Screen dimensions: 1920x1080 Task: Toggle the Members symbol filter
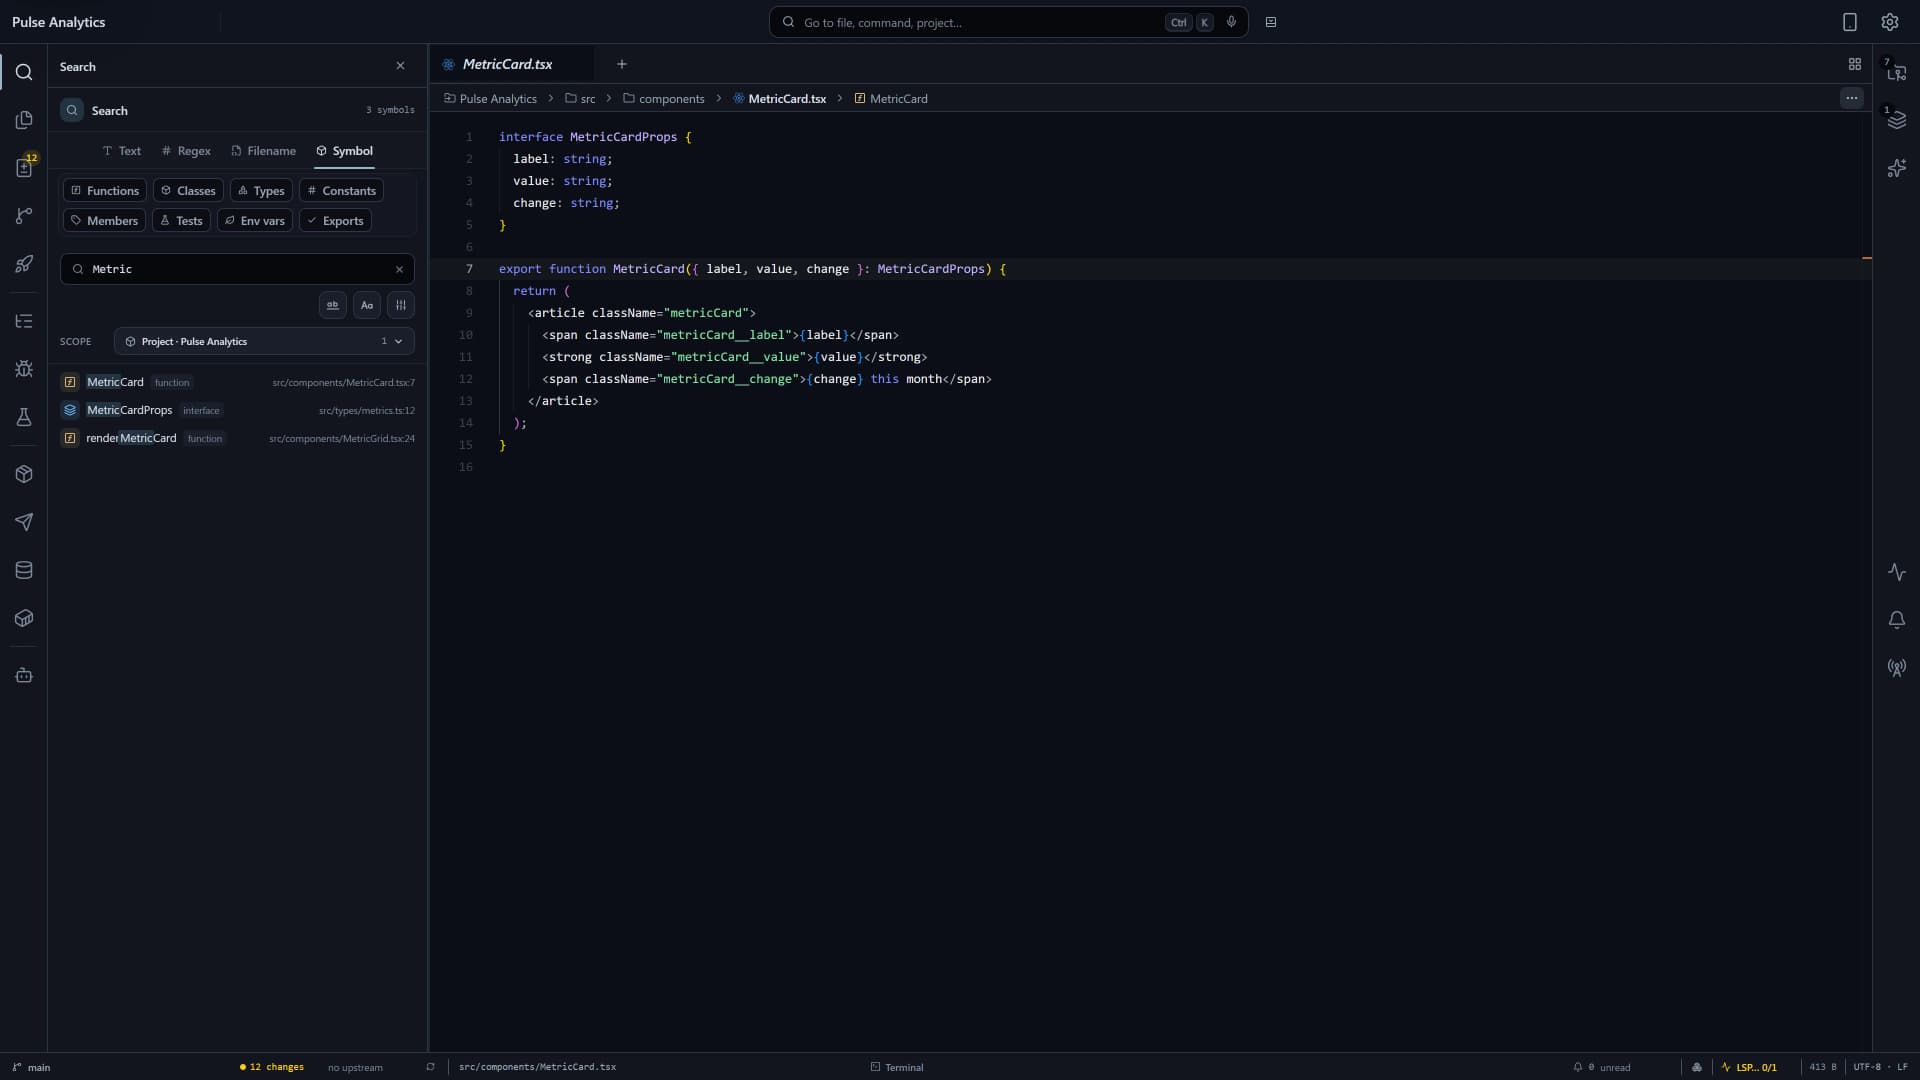pyautogui.click(x=104, y=221)
